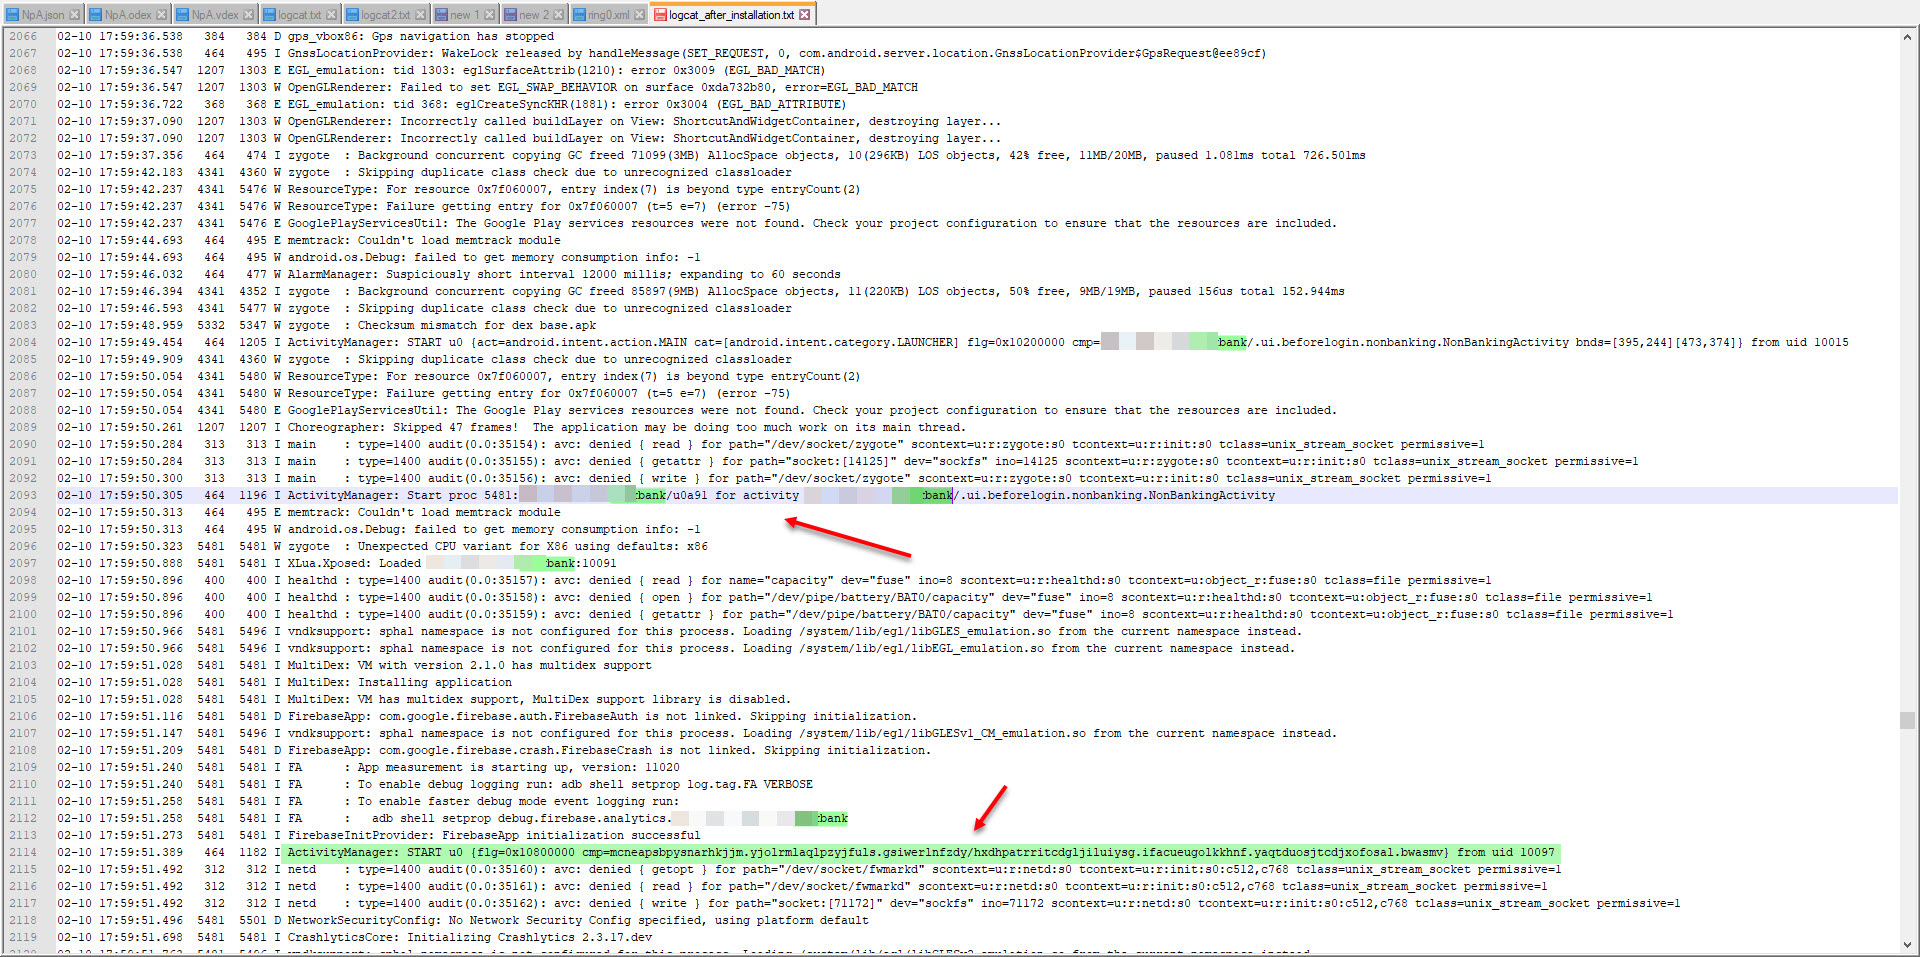Click 'ActivityManager: Start proc 5481' text
1920x957 pixels.
coord(400,495)
